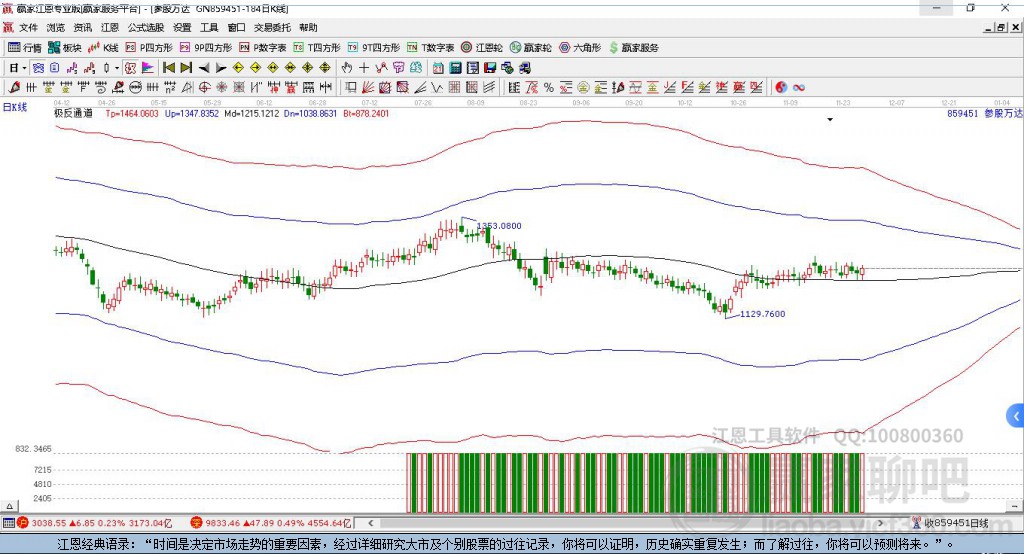Click the percent sign drawing tool
The width and height of the screenshot is (1024, 554).
(x=549, y=87)
